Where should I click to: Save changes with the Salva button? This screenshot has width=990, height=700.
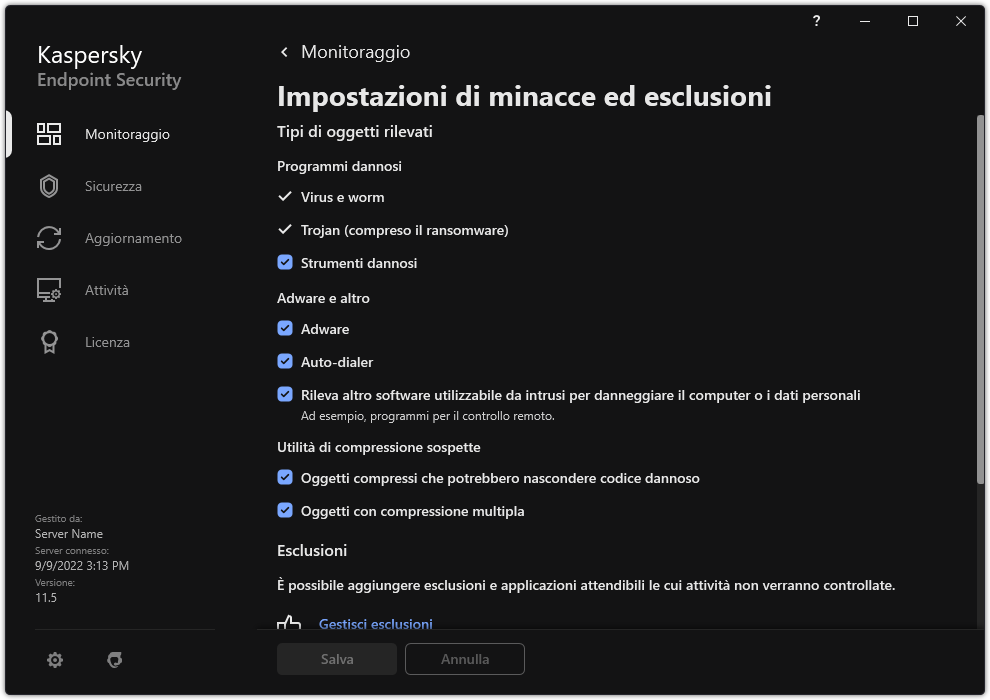point(336,659)
